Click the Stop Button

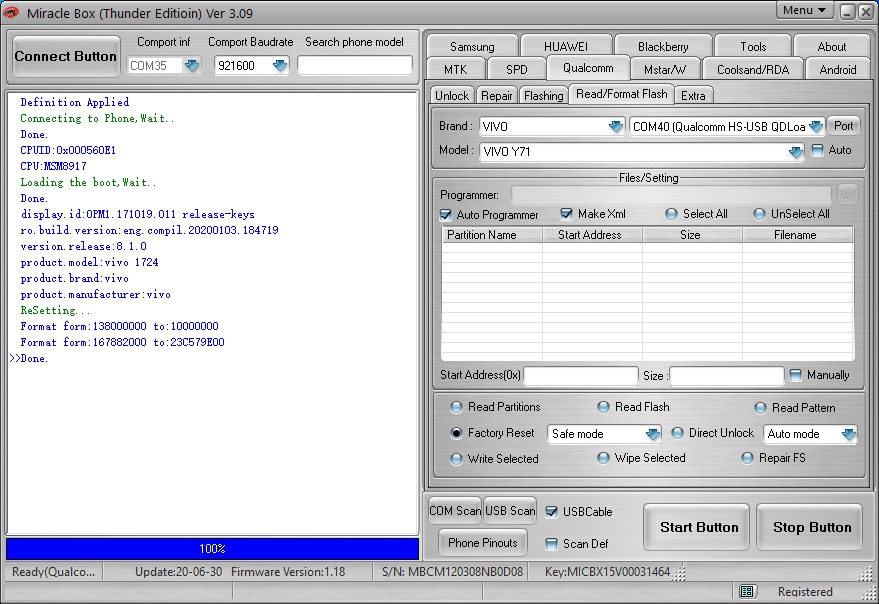pyautogui.click(x=811, y=527)
